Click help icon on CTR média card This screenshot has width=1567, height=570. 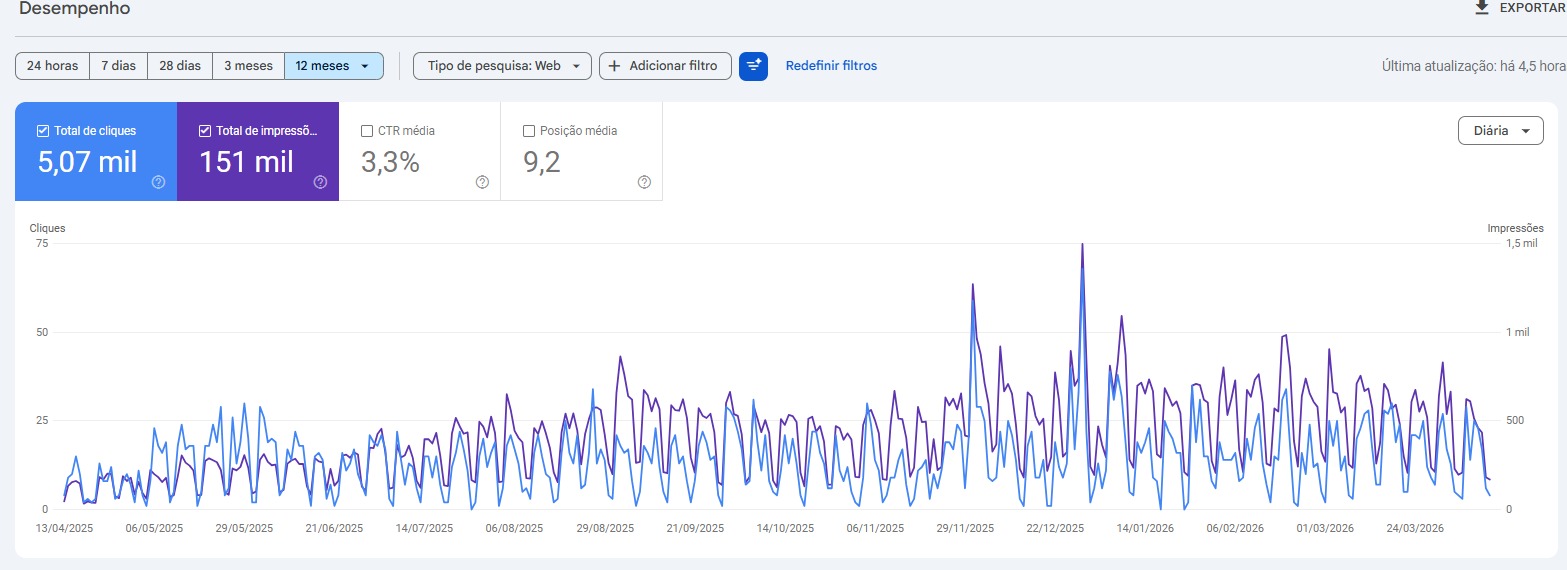[482, 182]
